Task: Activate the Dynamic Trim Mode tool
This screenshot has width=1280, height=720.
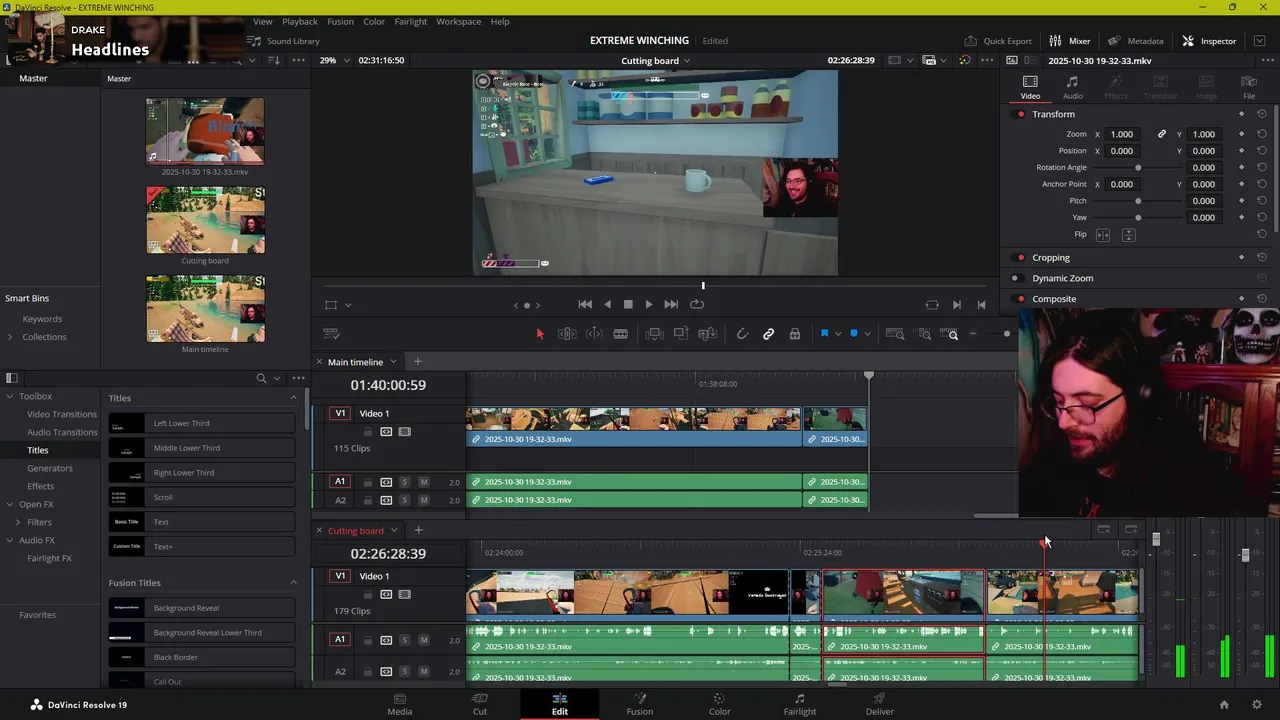Action: point(594,334)
